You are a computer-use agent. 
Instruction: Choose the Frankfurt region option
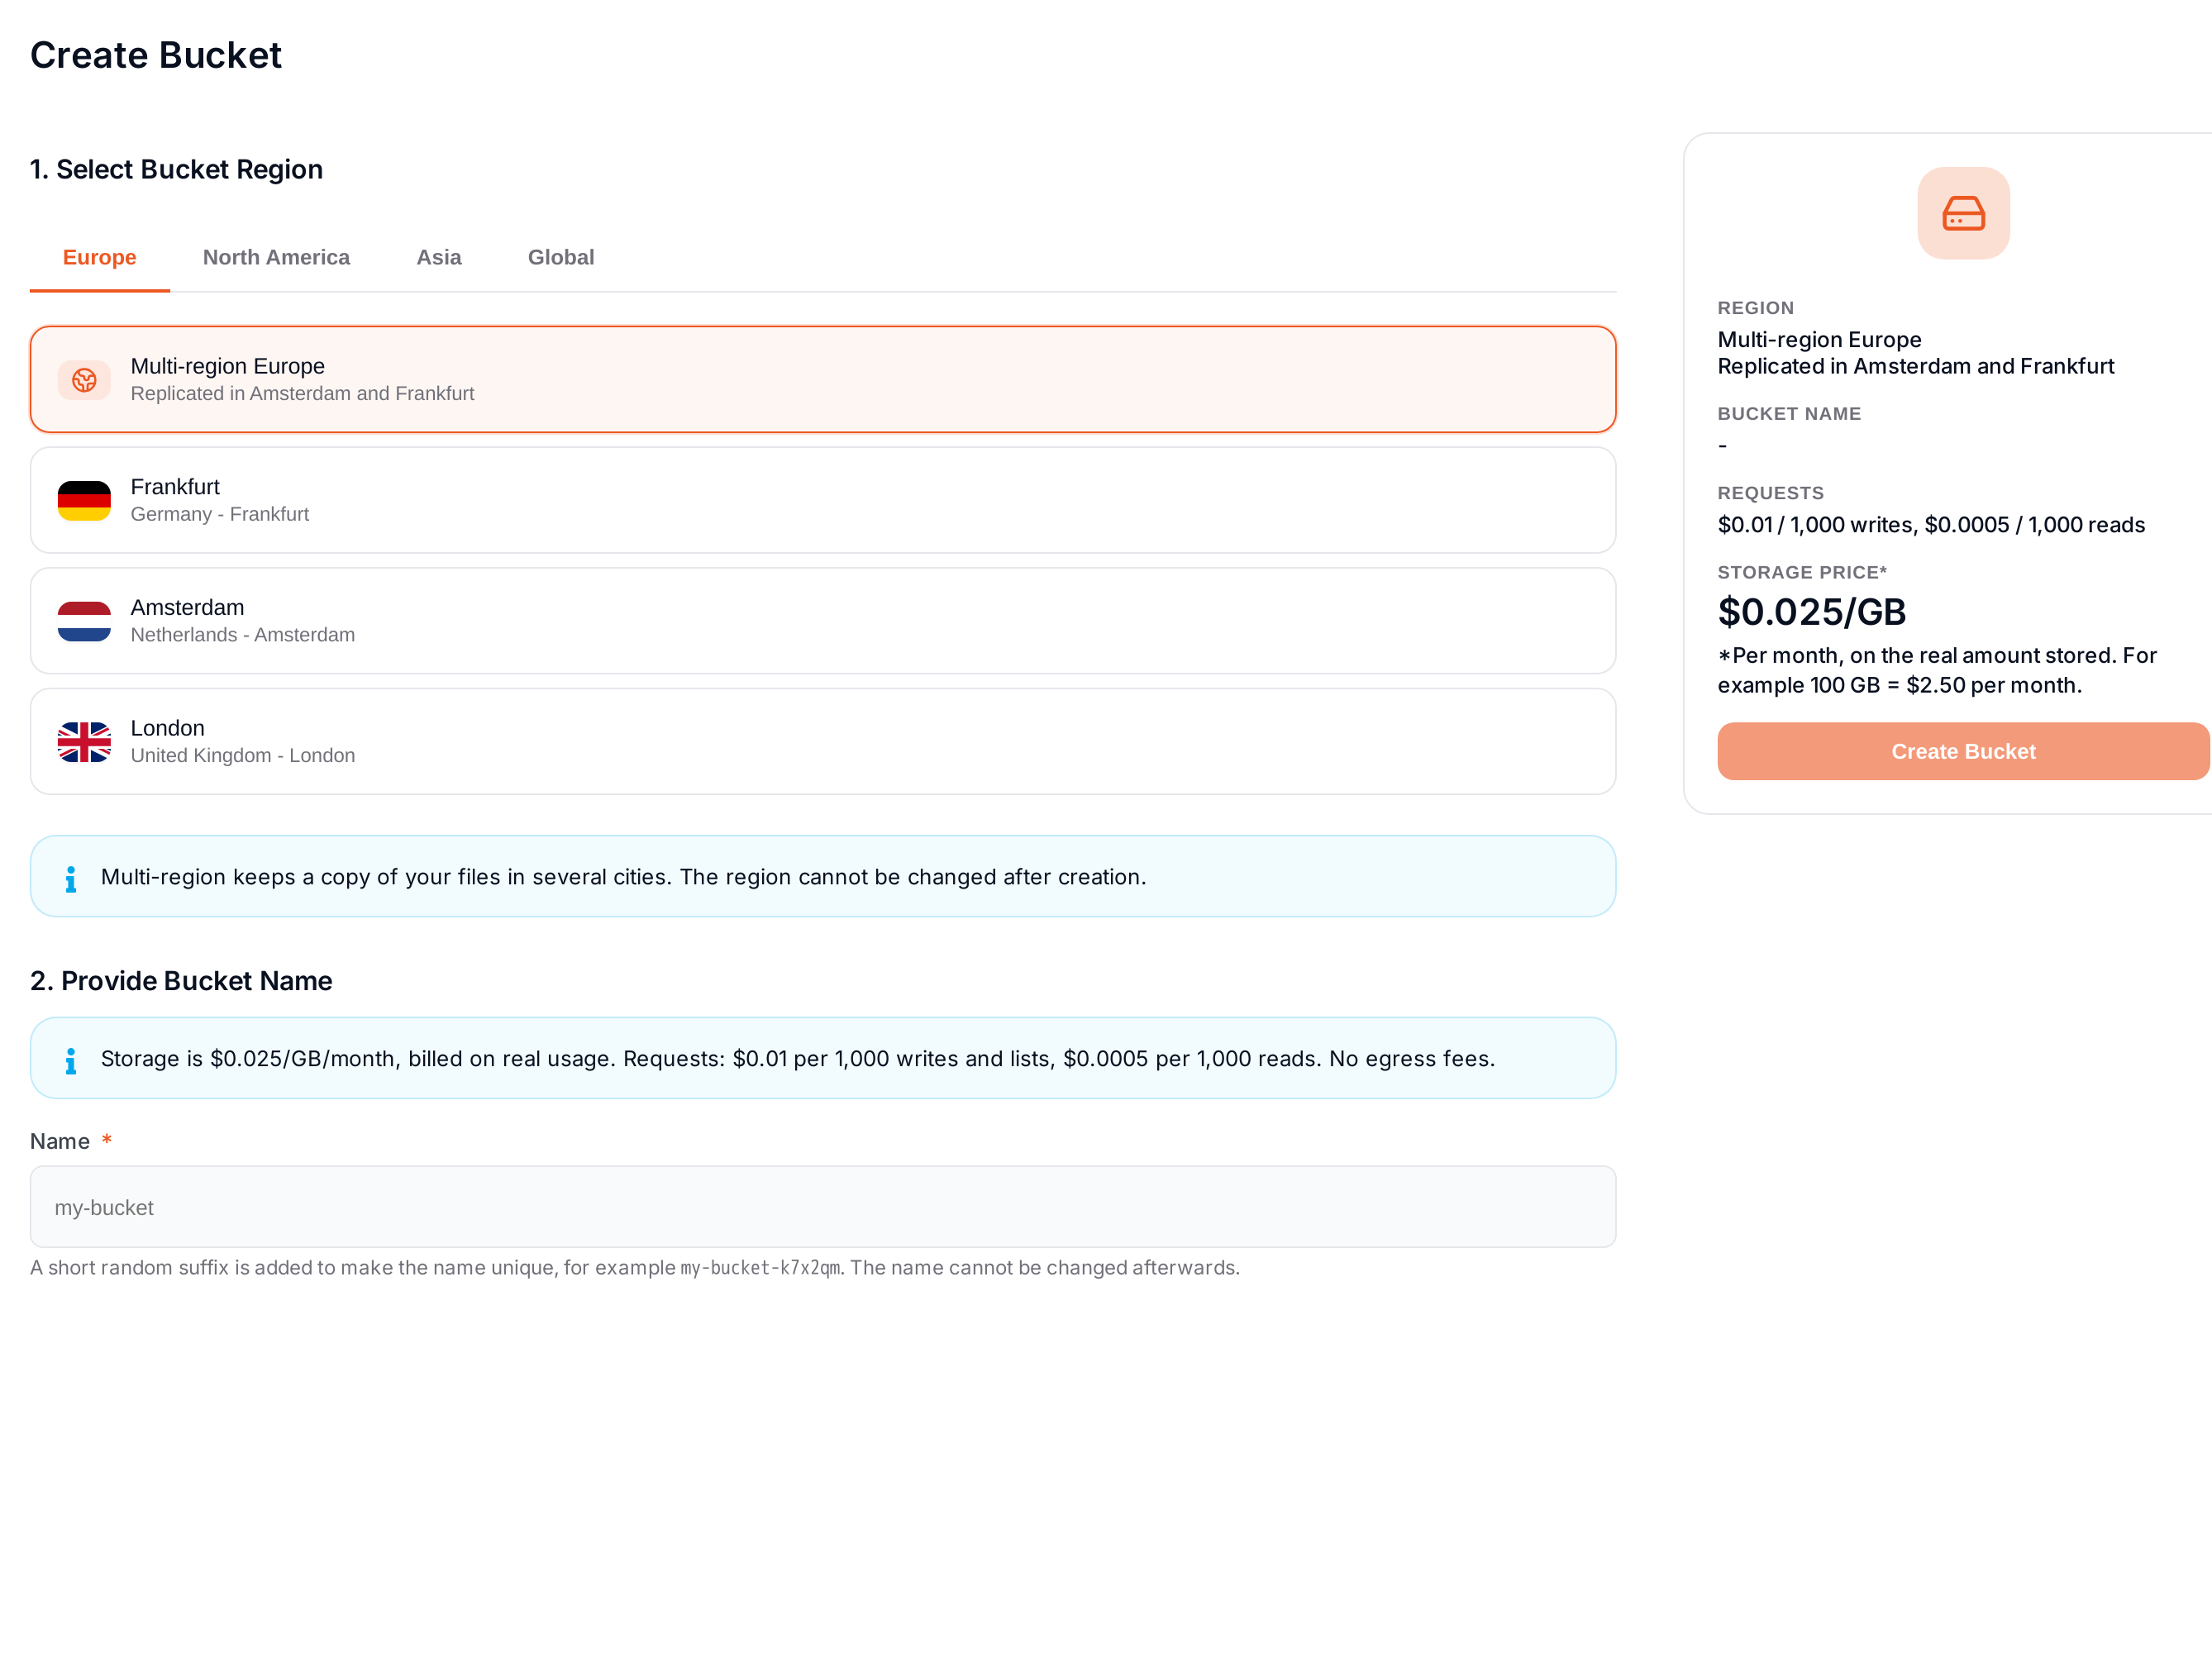pyautogui.click(x=823, y=500)
